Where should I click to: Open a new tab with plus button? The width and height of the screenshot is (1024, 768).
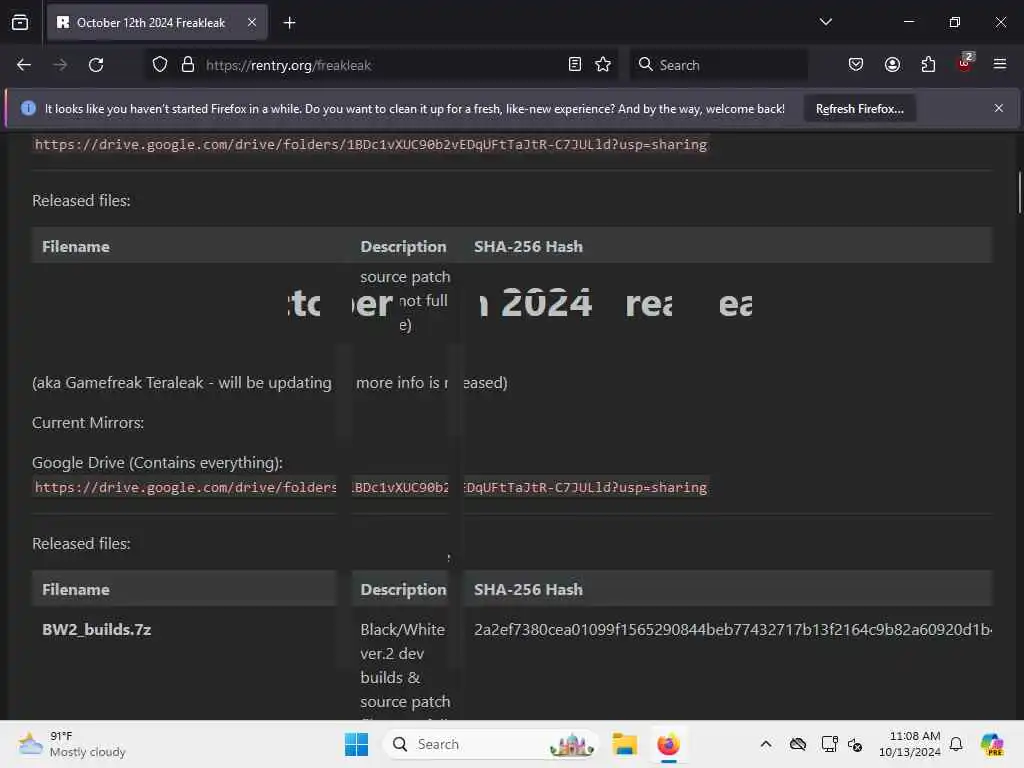[x=289, y=23]
